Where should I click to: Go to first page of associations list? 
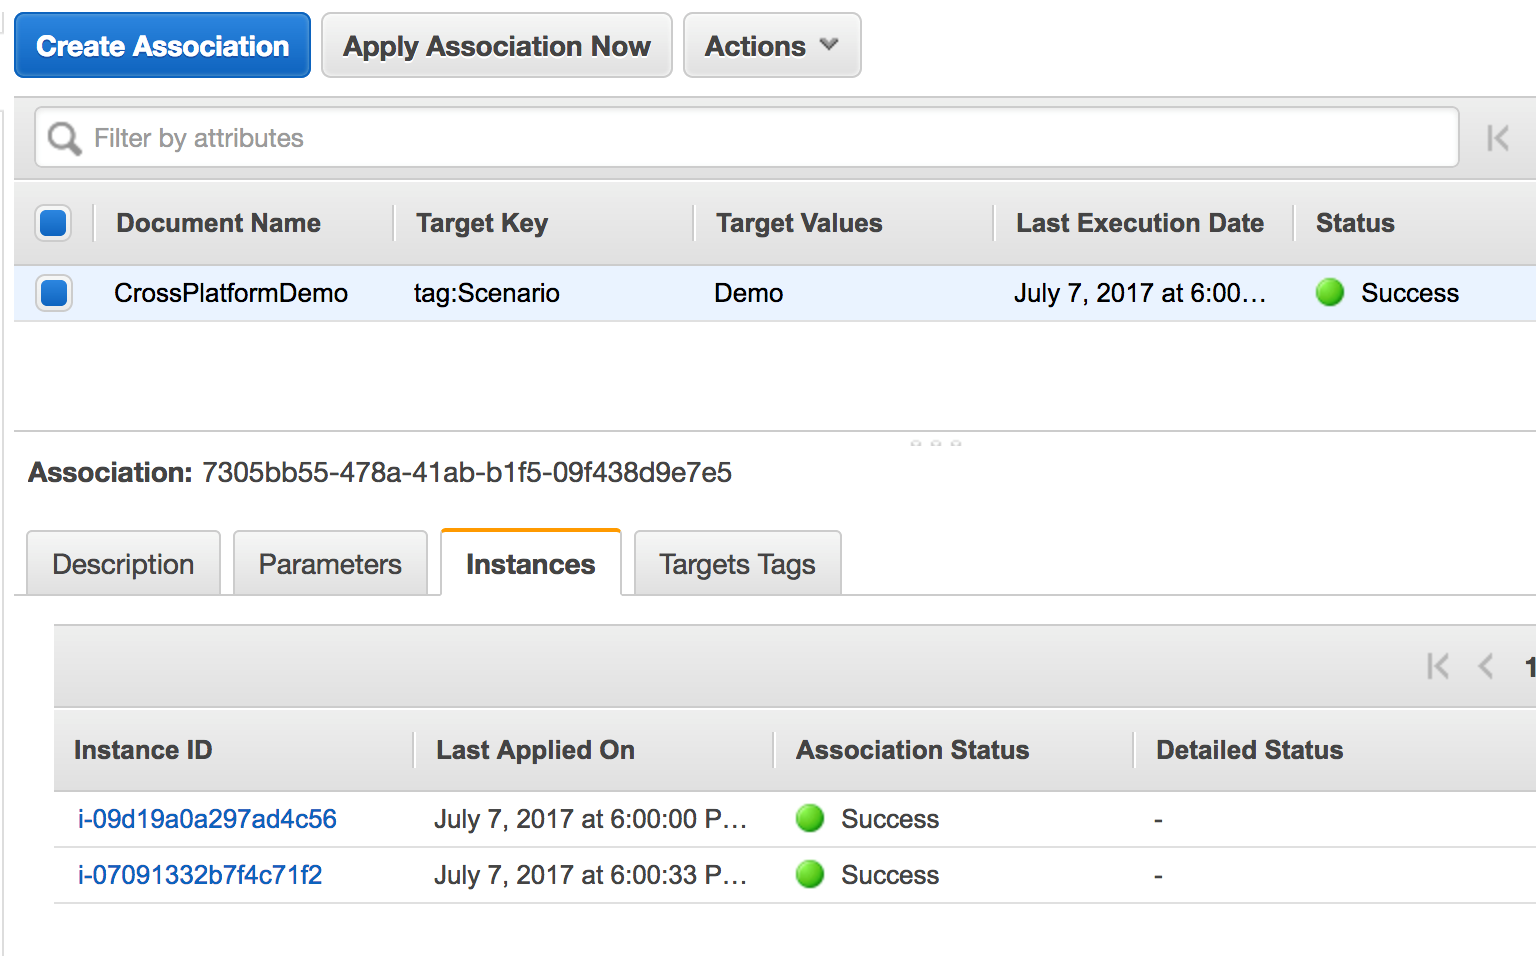click(x=1497, y=138)
